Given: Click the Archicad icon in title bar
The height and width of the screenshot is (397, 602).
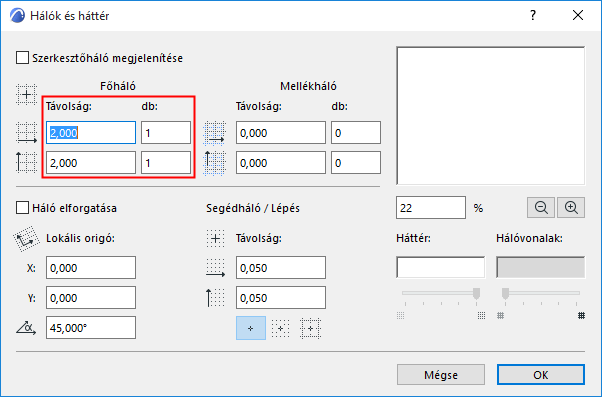Looking at the screenshot, I should (x=17, y=16).
